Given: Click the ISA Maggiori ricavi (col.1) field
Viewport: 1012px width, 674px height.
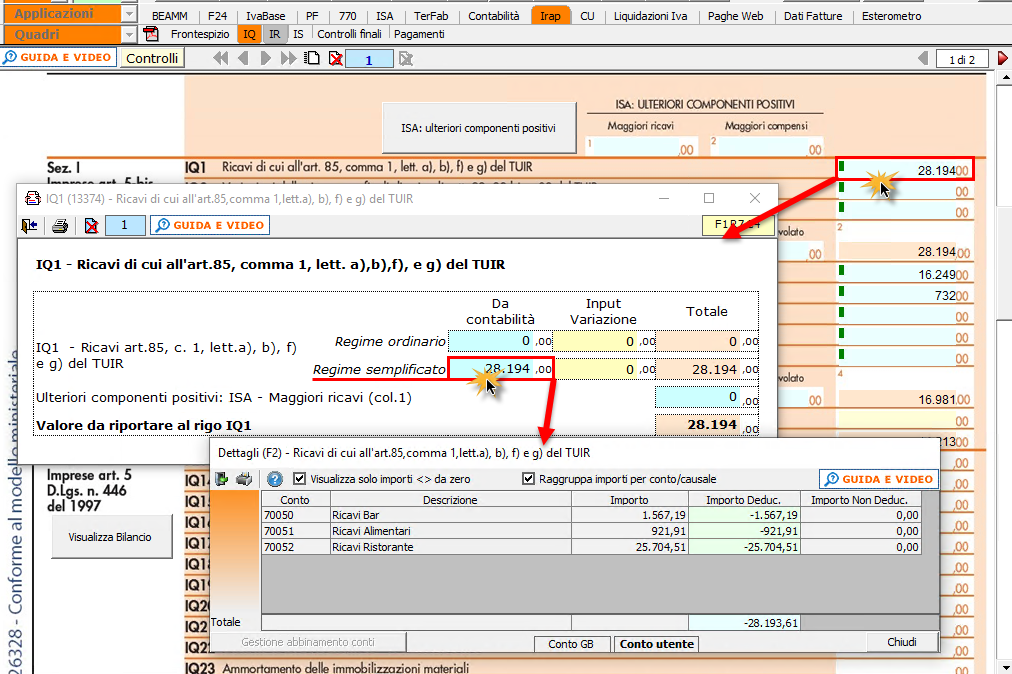Looking at the screenshot, I should point(707,397).
